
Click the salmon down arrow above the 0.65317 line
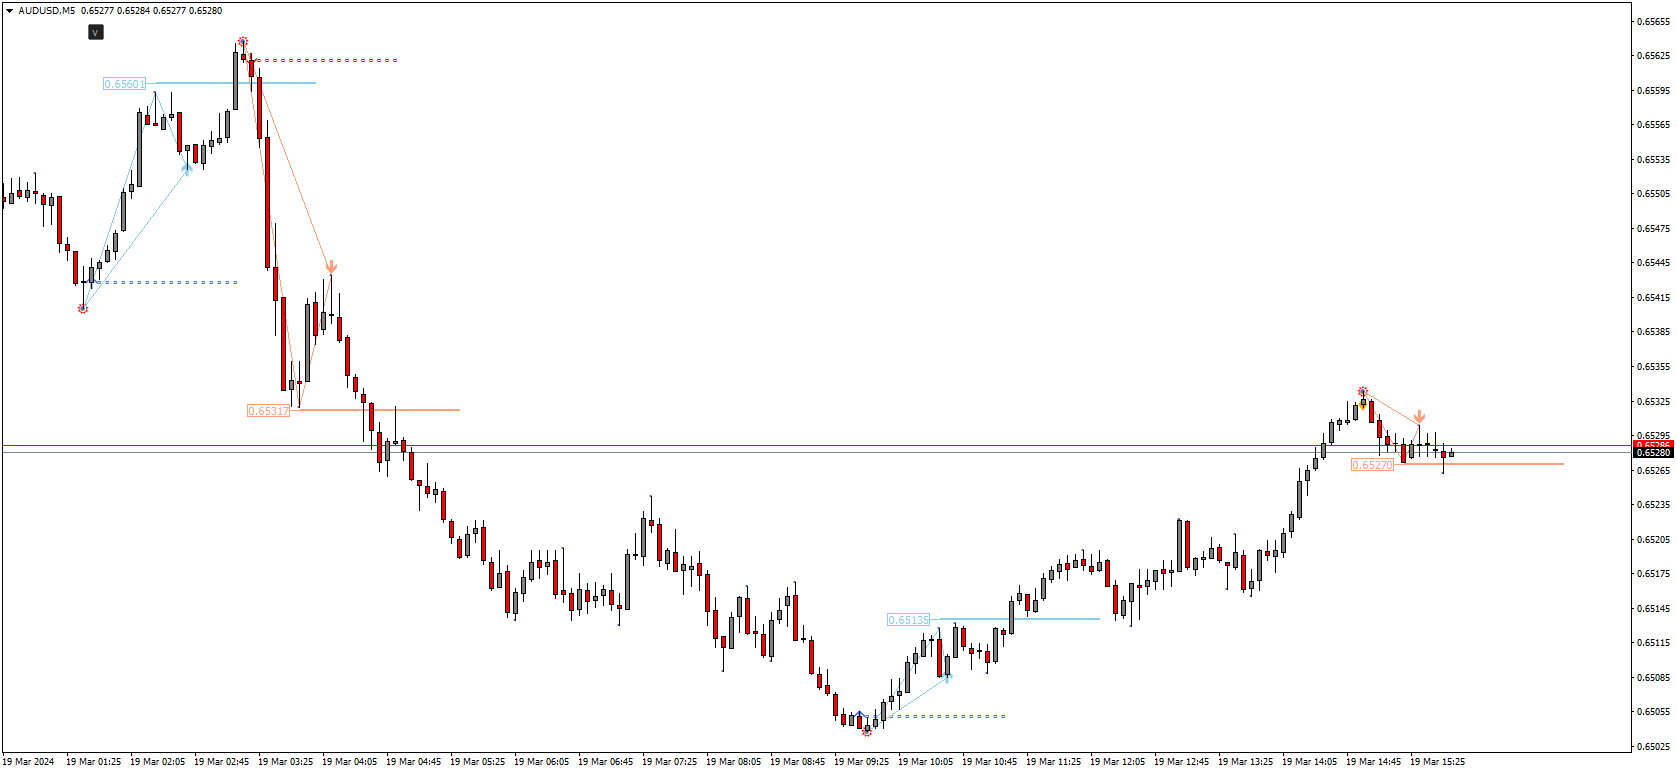tap(331, 267)
